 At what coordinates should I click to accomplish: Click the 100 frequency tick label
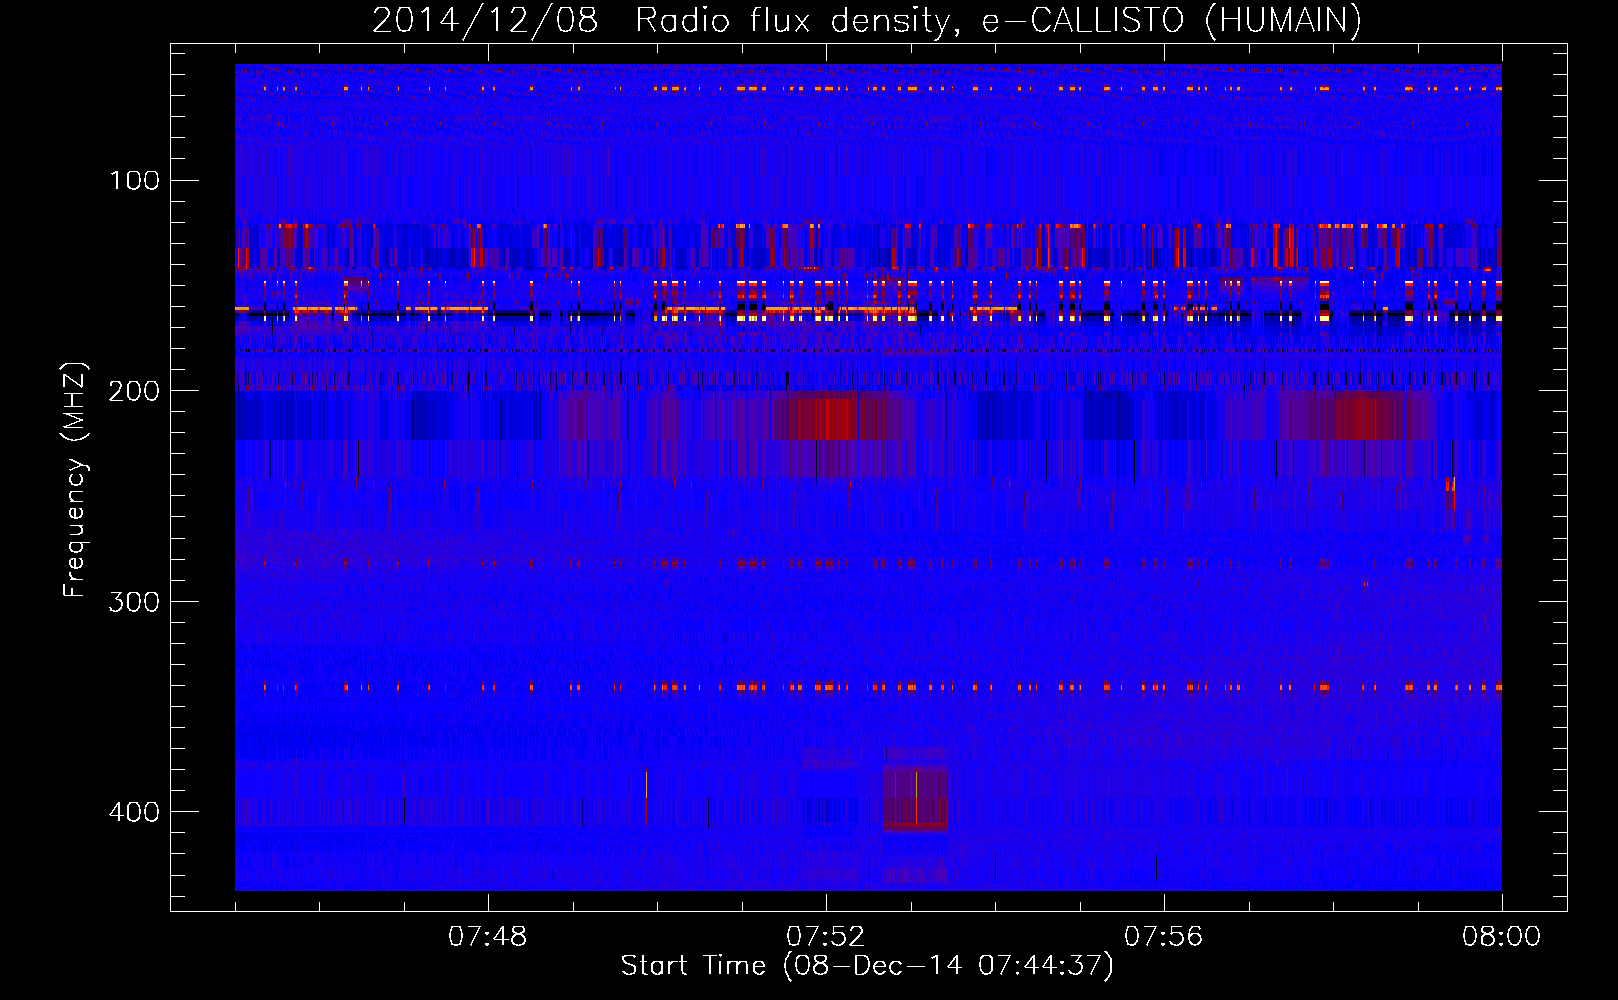click(x=134, y=180)
